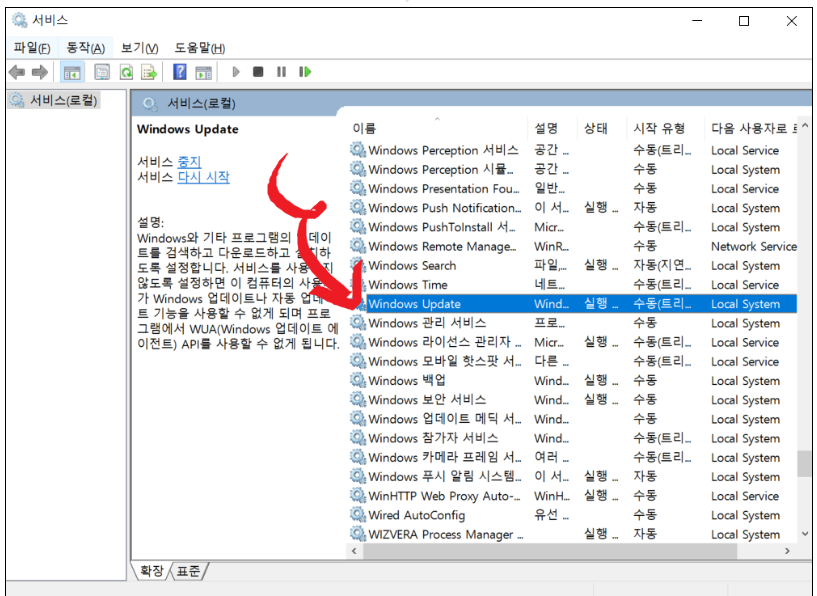Image resolution: width=817 pixels, height=596 pixels.
Task: Click horizontal scrollbar right arrow
Action: [787, 551]
